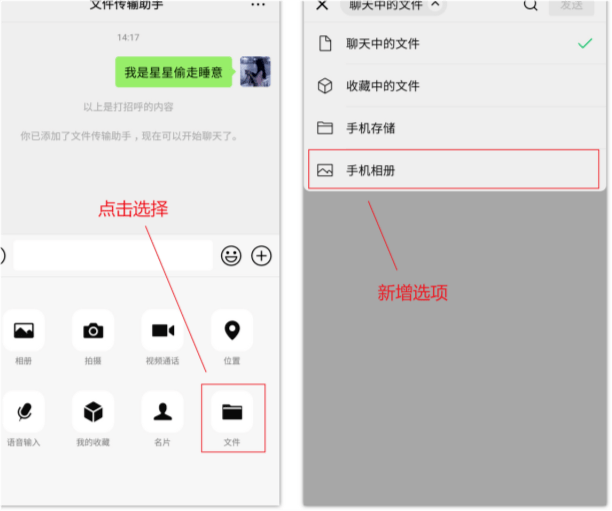Search files with magnifier icon

click(530, 5)
